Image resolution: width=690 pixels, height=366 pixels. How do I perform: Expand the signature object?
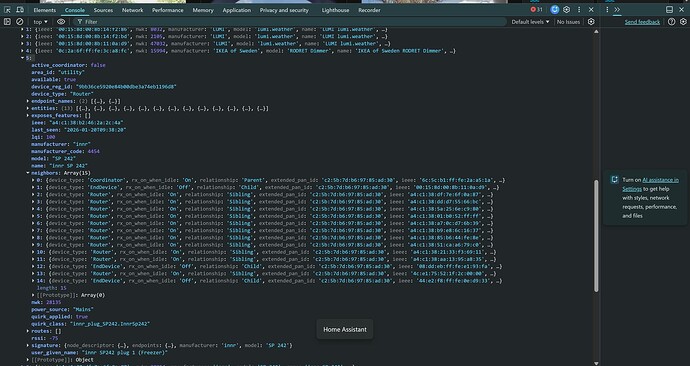click(x=28, y=345)
